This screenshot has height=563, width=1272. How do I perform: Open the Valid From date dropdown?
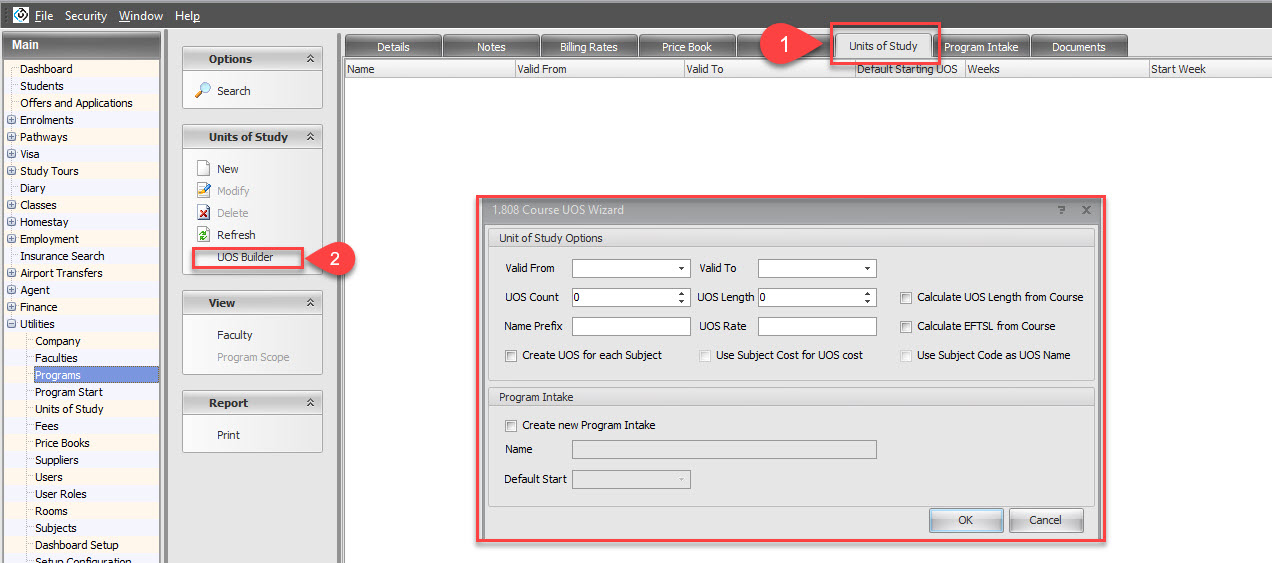tap(681, 268)
